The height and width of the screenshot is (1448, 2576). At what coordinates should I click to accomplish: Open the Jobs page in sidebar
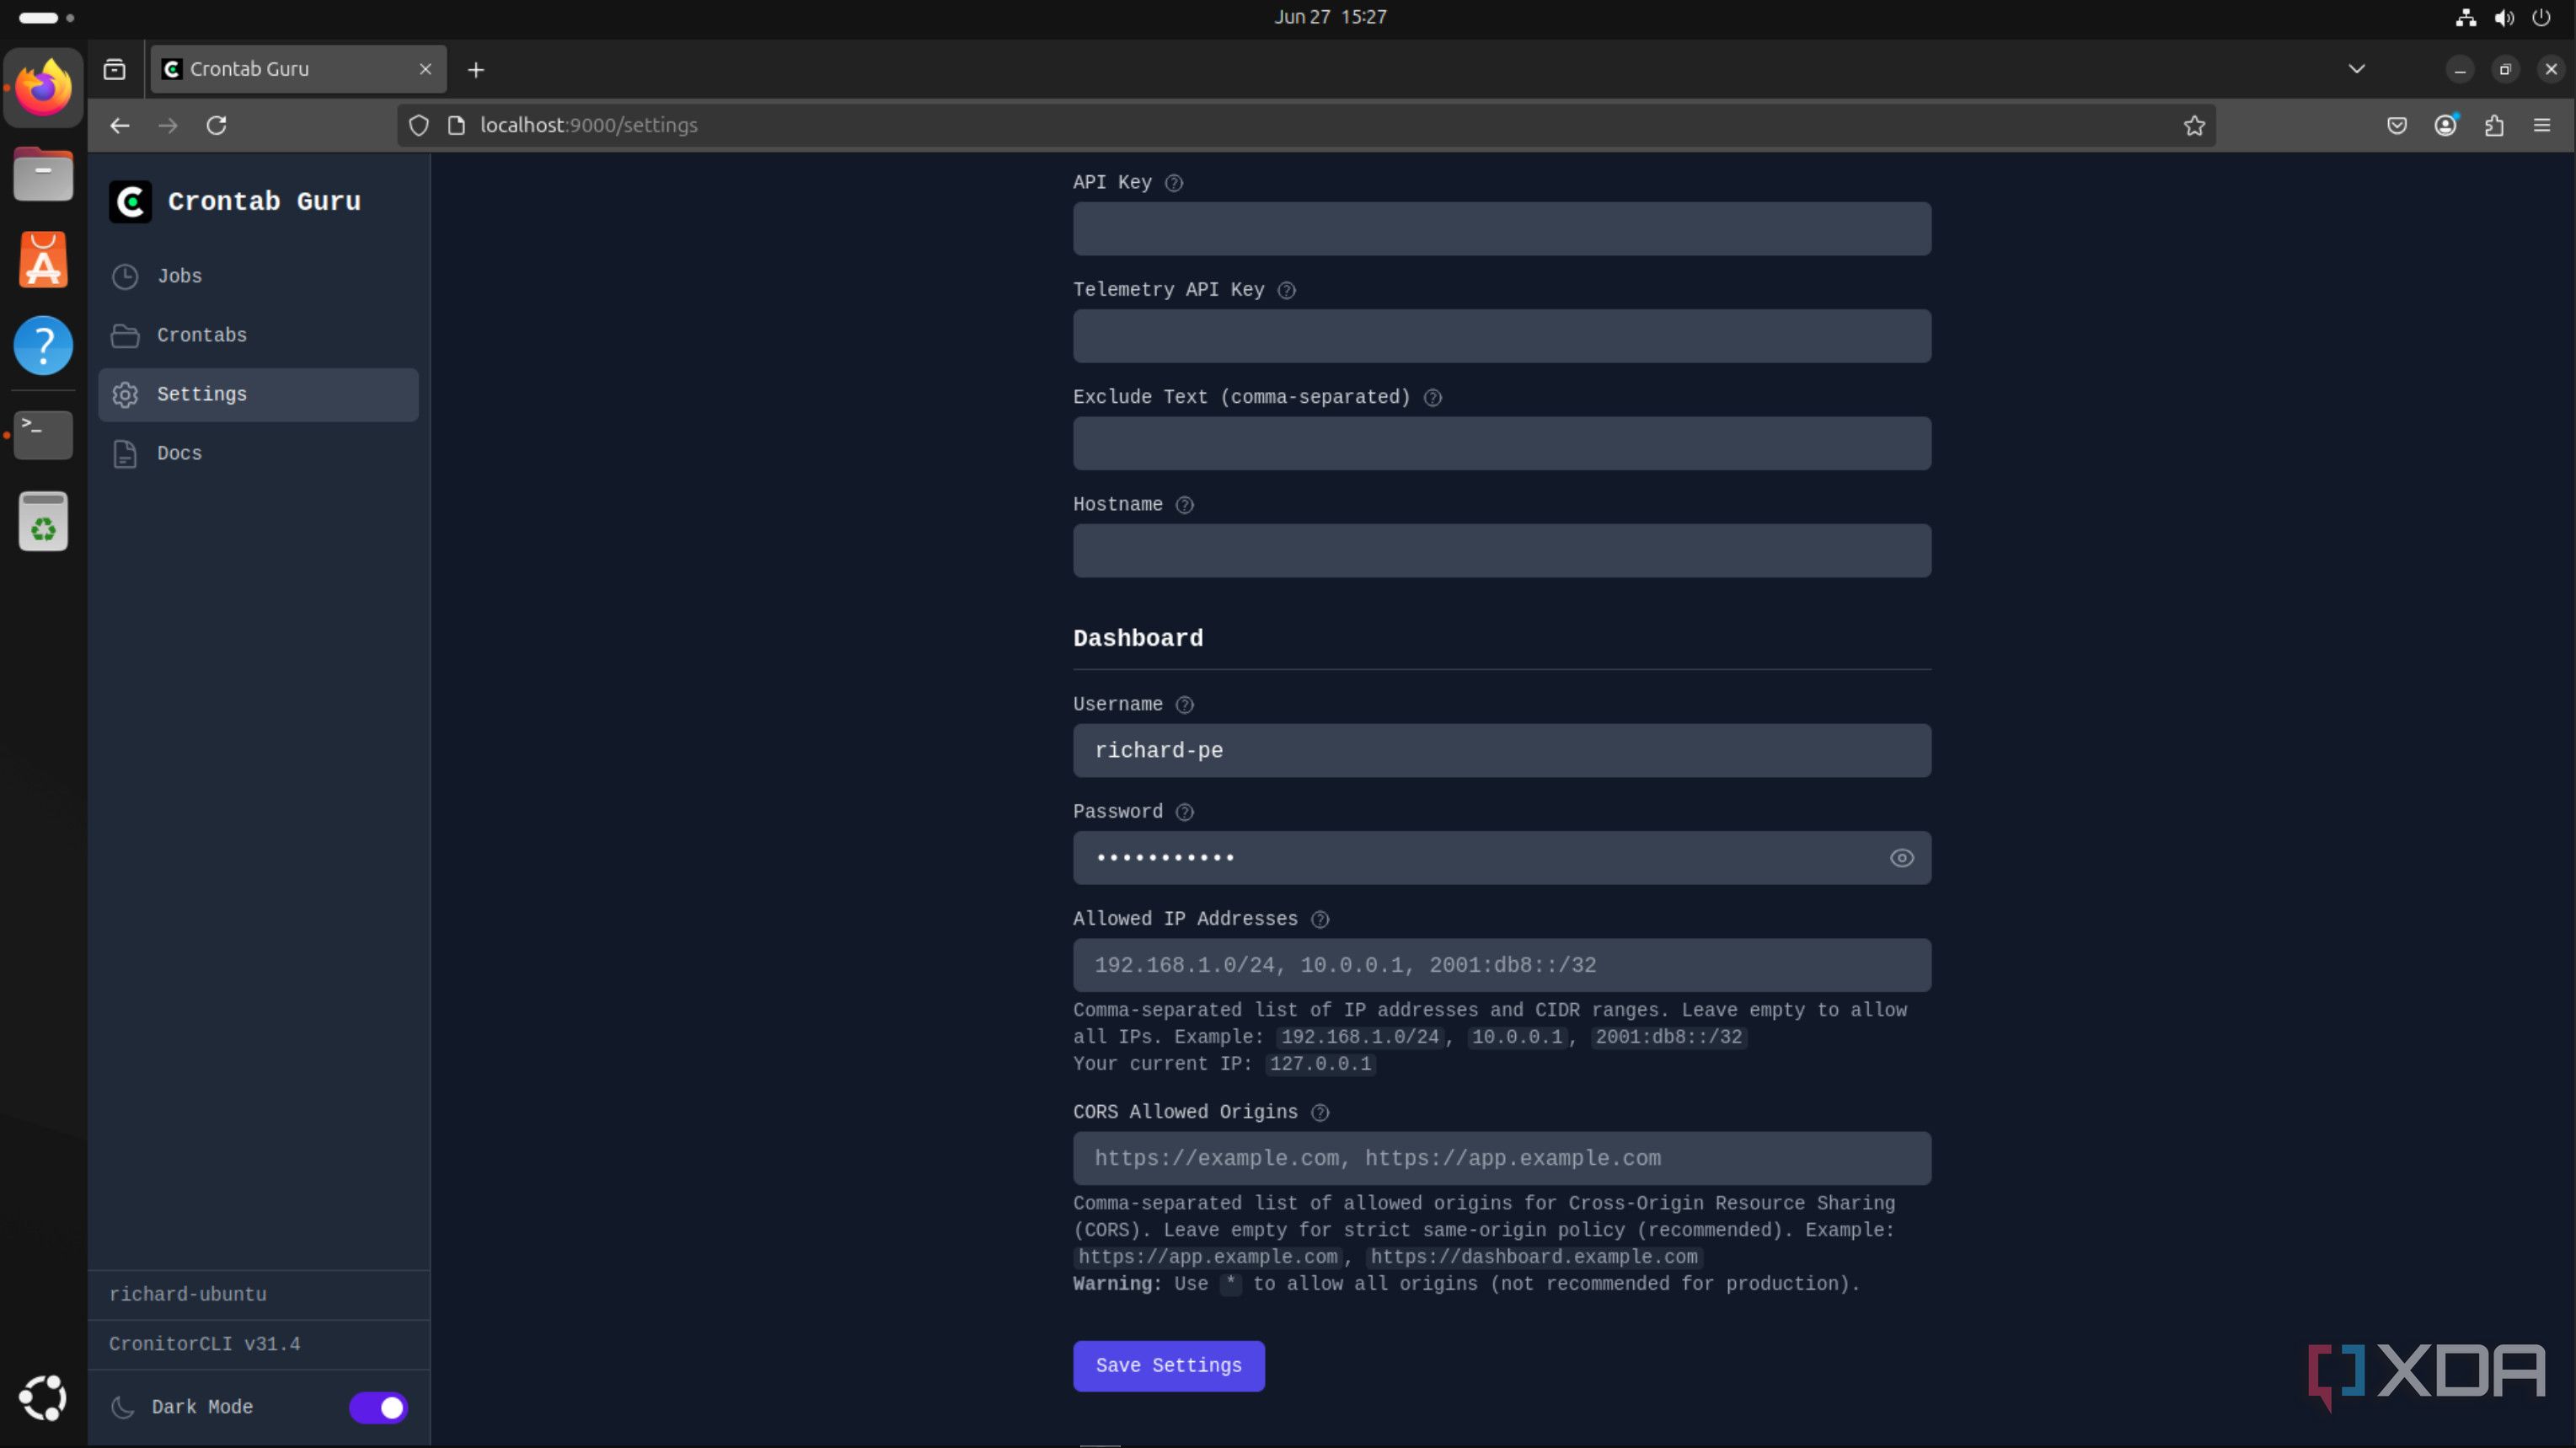[258, 276]
